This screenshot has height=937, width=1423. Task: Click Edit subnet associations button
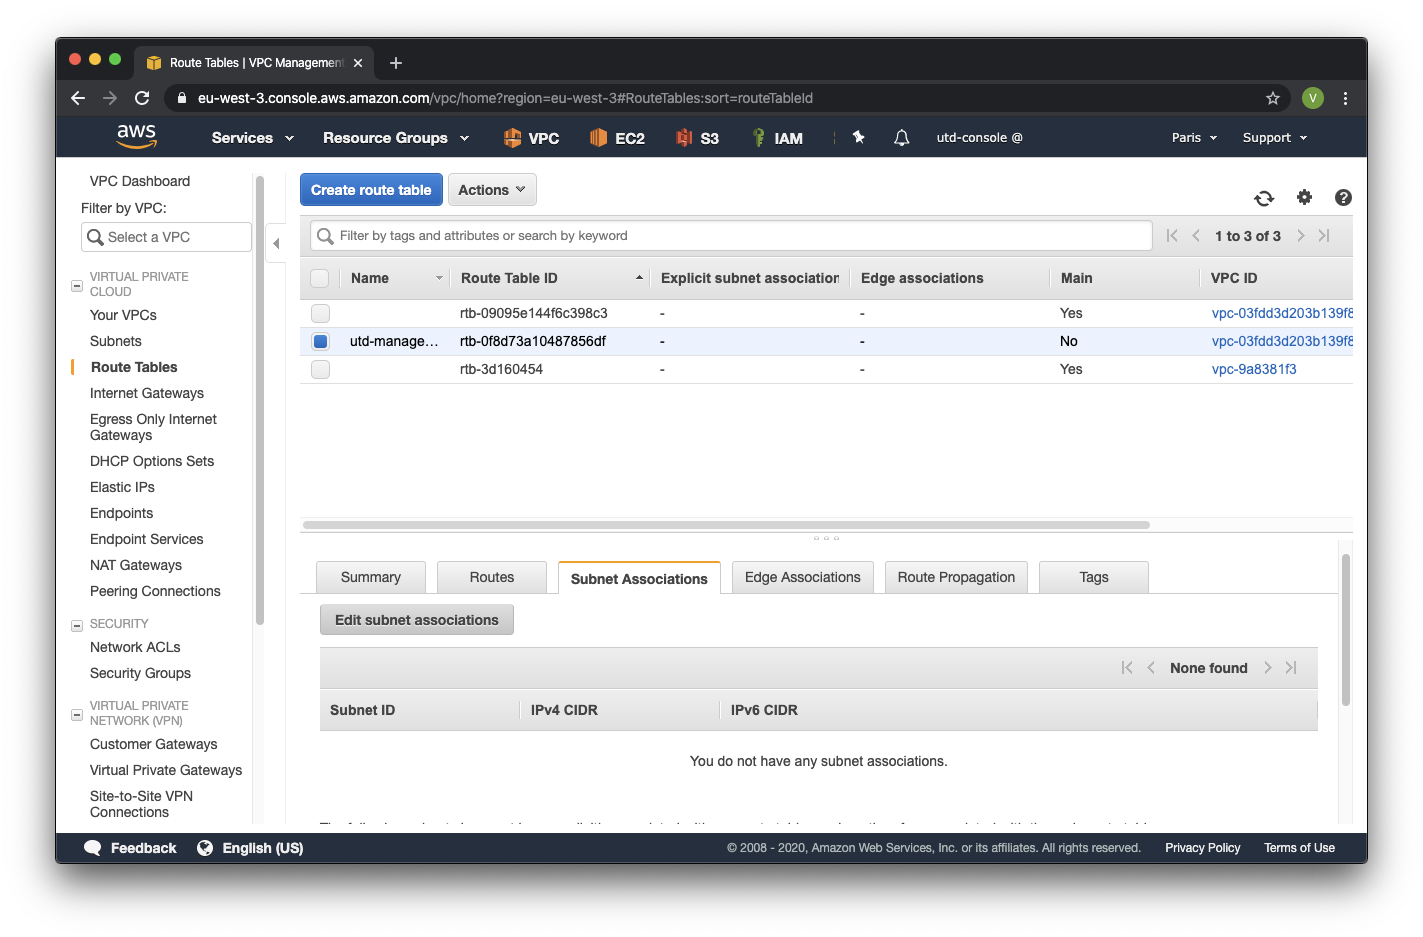point(417,620)
